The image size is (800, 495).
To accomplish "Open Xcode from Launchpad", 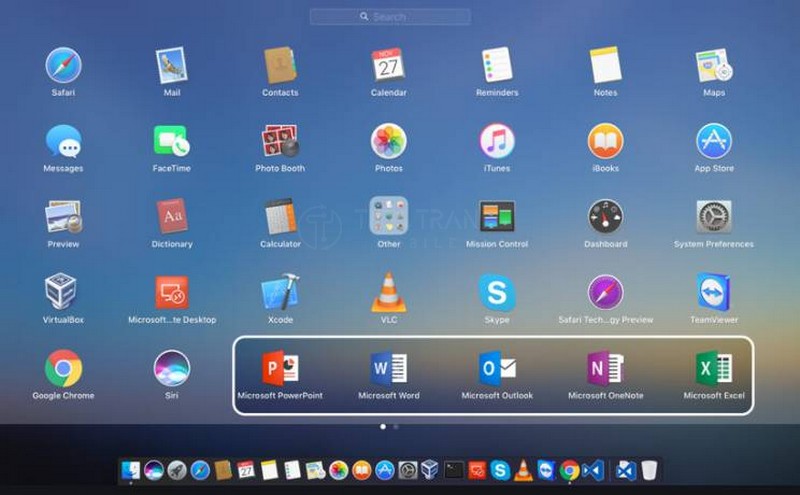I will point(280,293).
